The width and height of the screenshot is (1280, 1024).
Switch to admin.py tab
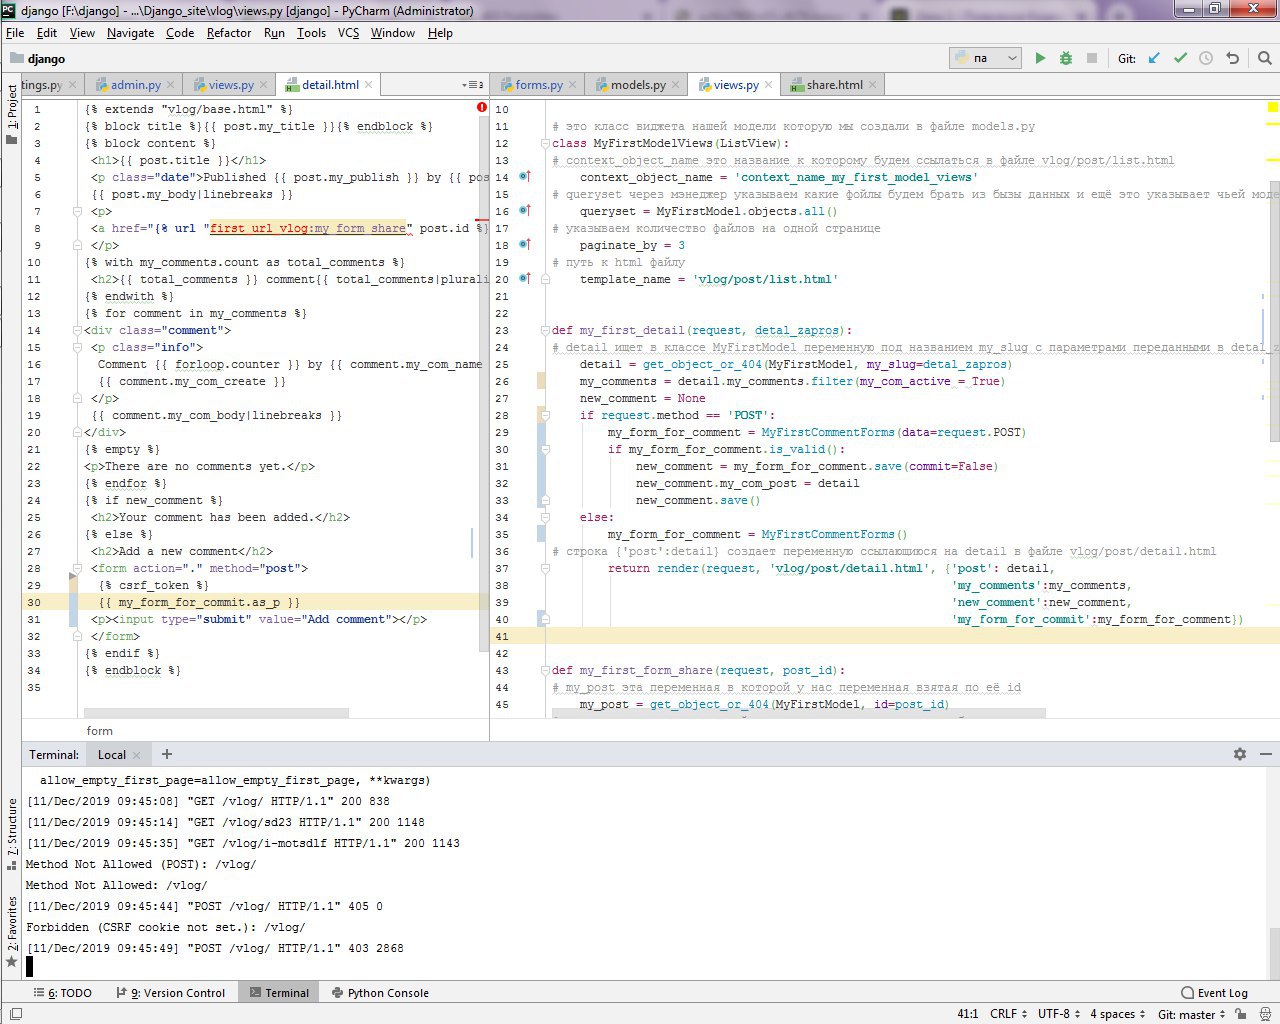click(135, 85)
